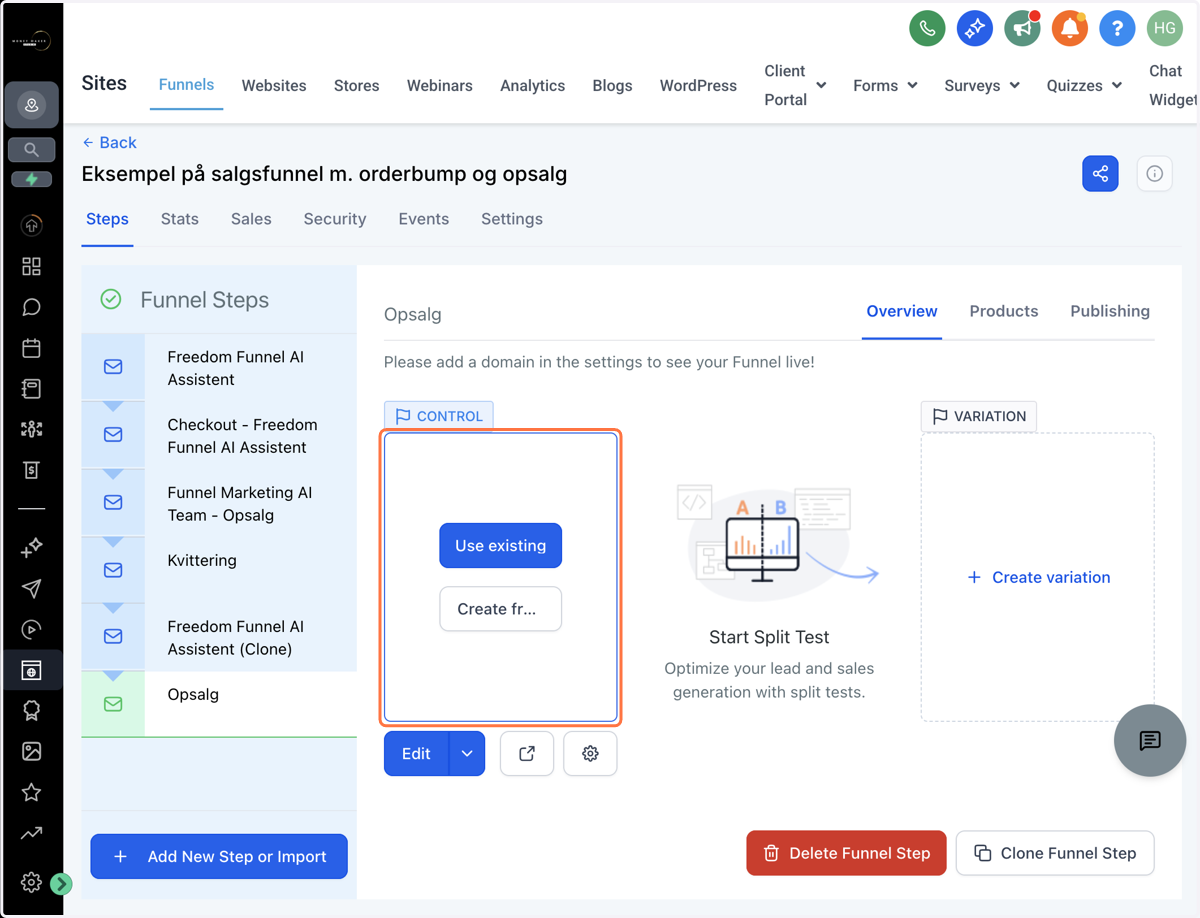Expand the Forms dropdown menu
1200x918 pixels.
click(885, 85)
